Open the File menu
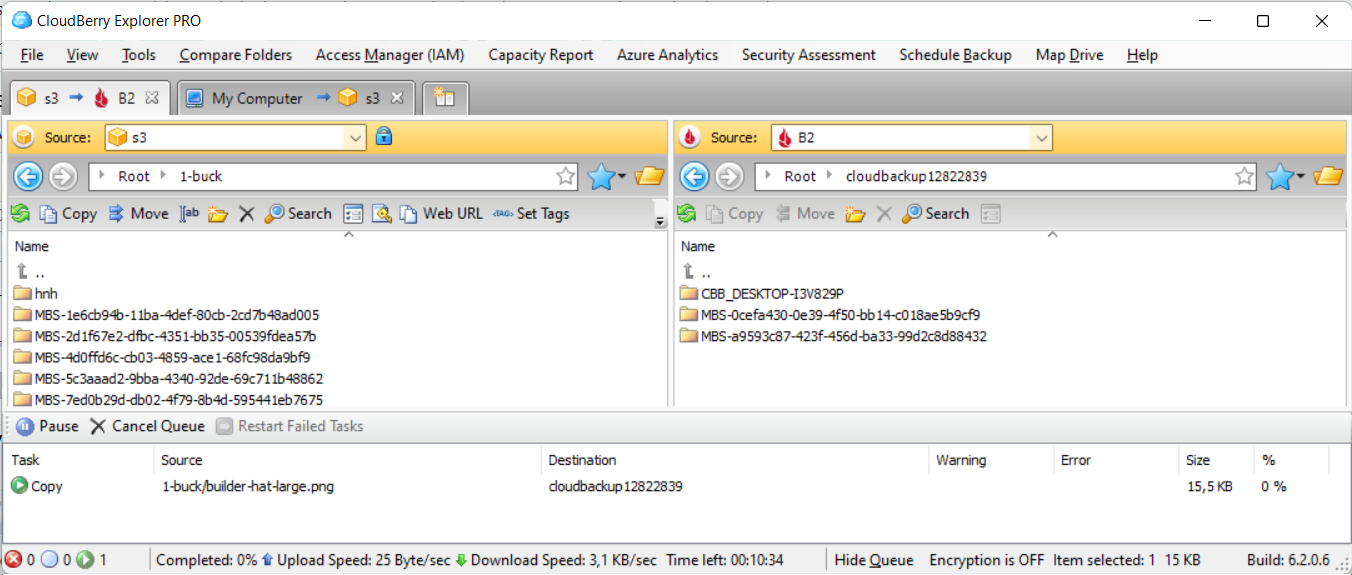1352x575 pixels. click(32, 55)
